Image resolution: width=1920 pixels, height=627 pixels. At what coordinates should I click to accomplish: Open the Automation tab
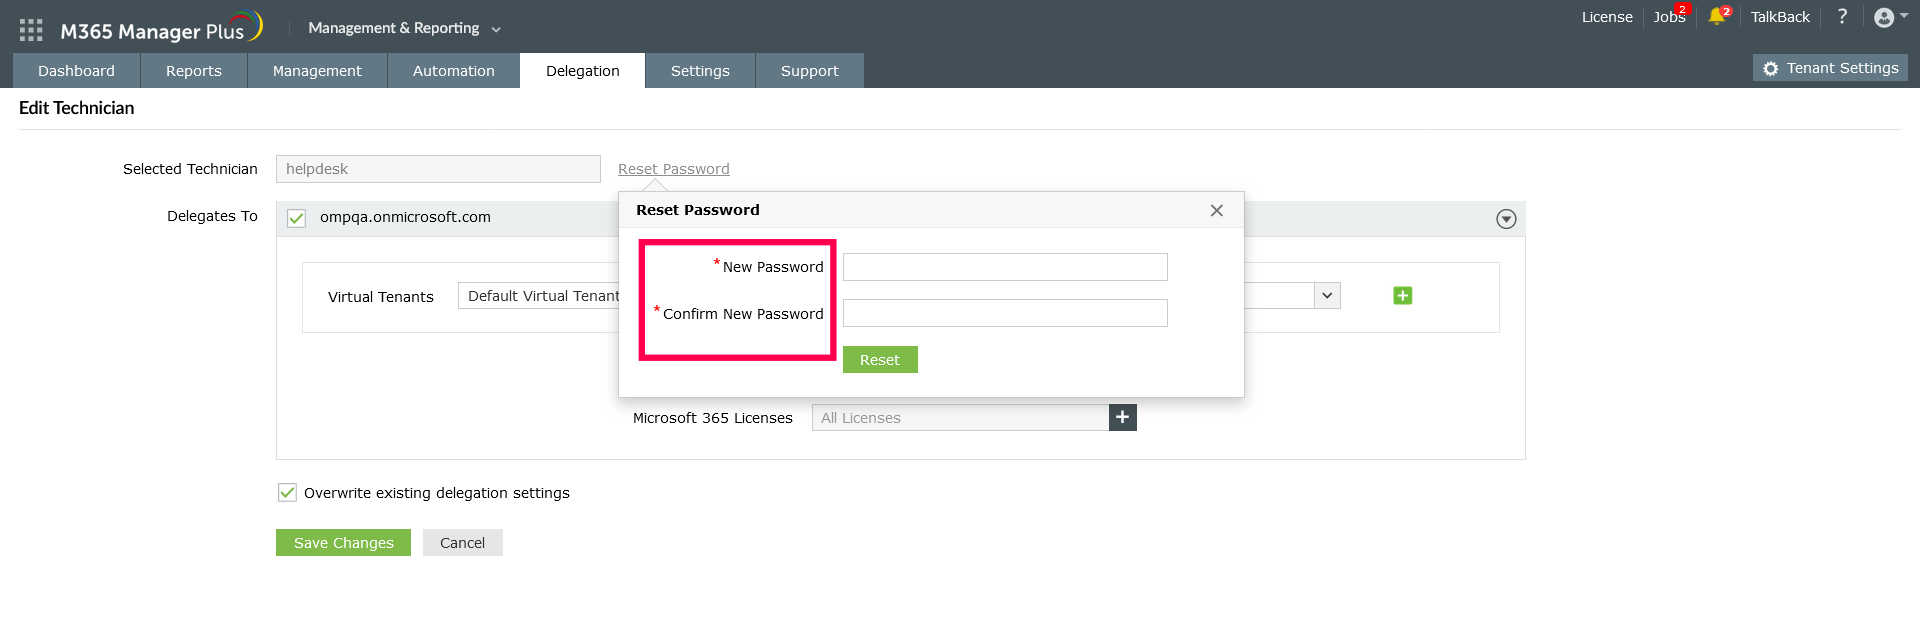tap(453, 71)
